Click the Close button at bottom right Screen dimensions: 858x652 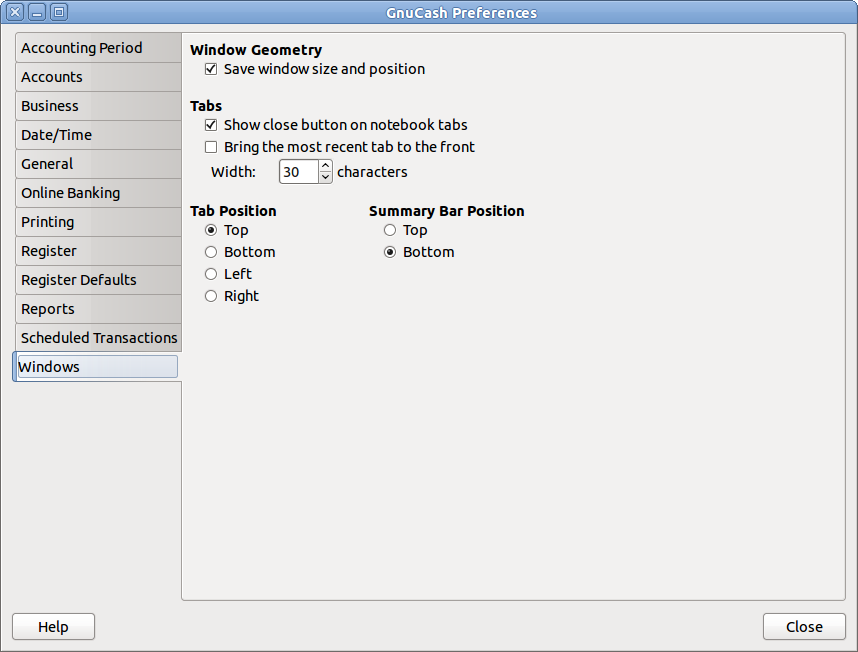tap(804, 627)
